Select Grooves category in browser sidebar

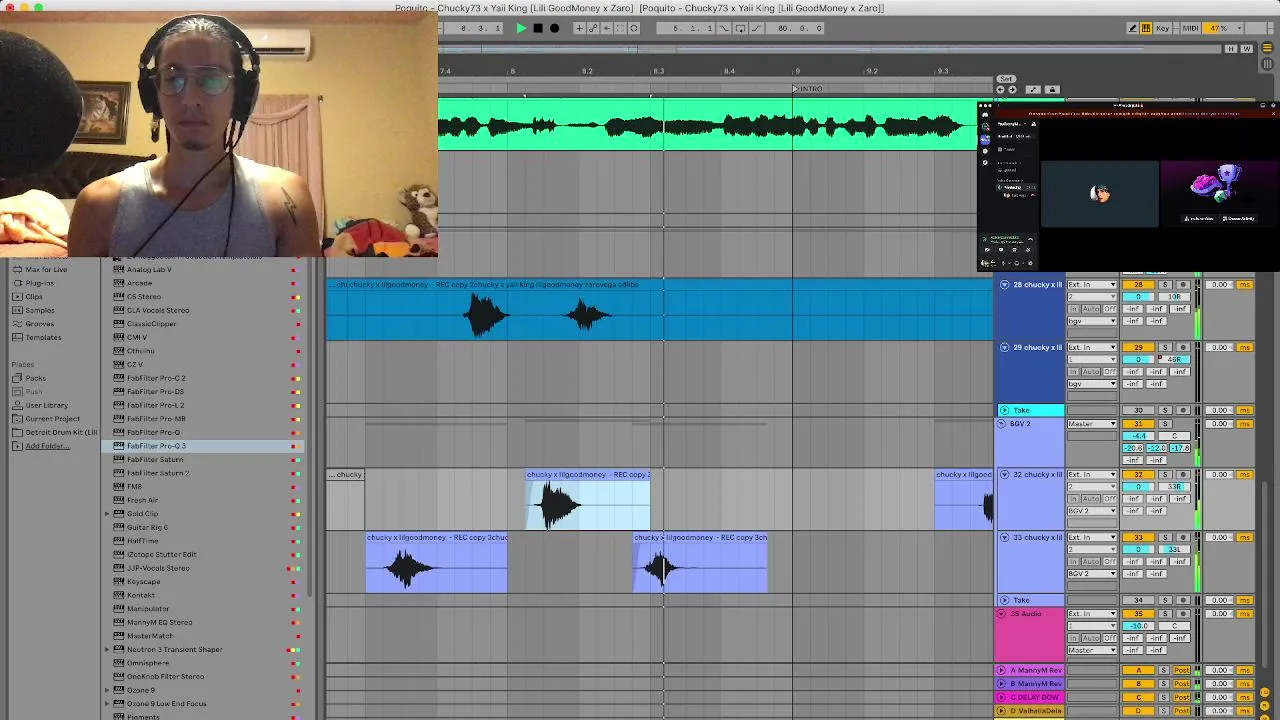pyautogui.click(x=39, y=323)
